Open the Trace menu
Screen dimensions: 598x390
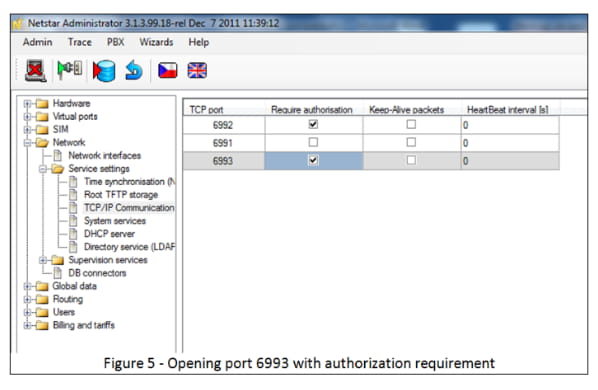[80, 42]
